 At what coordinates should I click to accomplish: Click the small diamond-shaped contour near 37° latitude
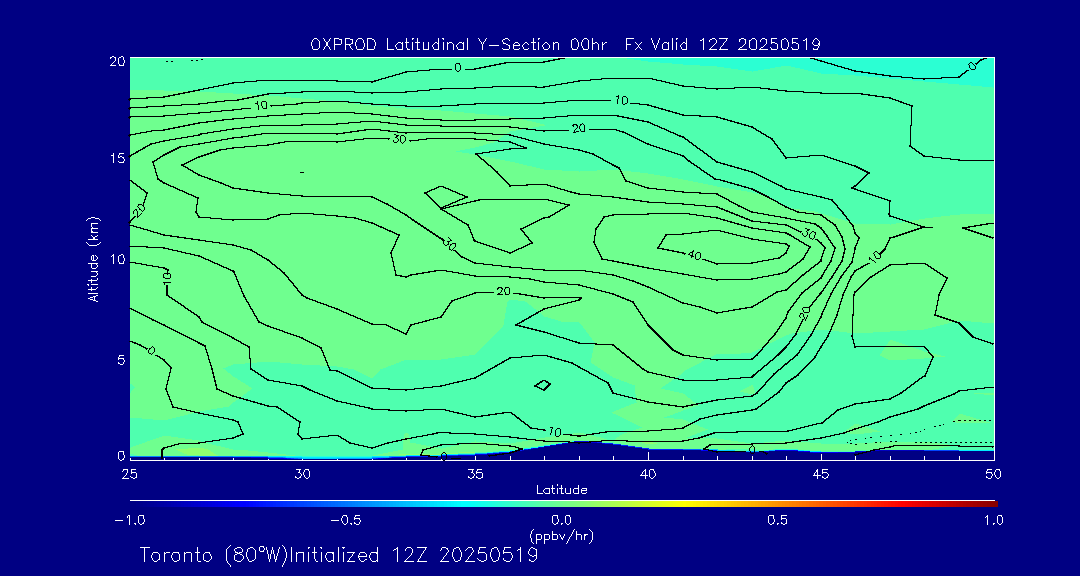pos(543,385)
